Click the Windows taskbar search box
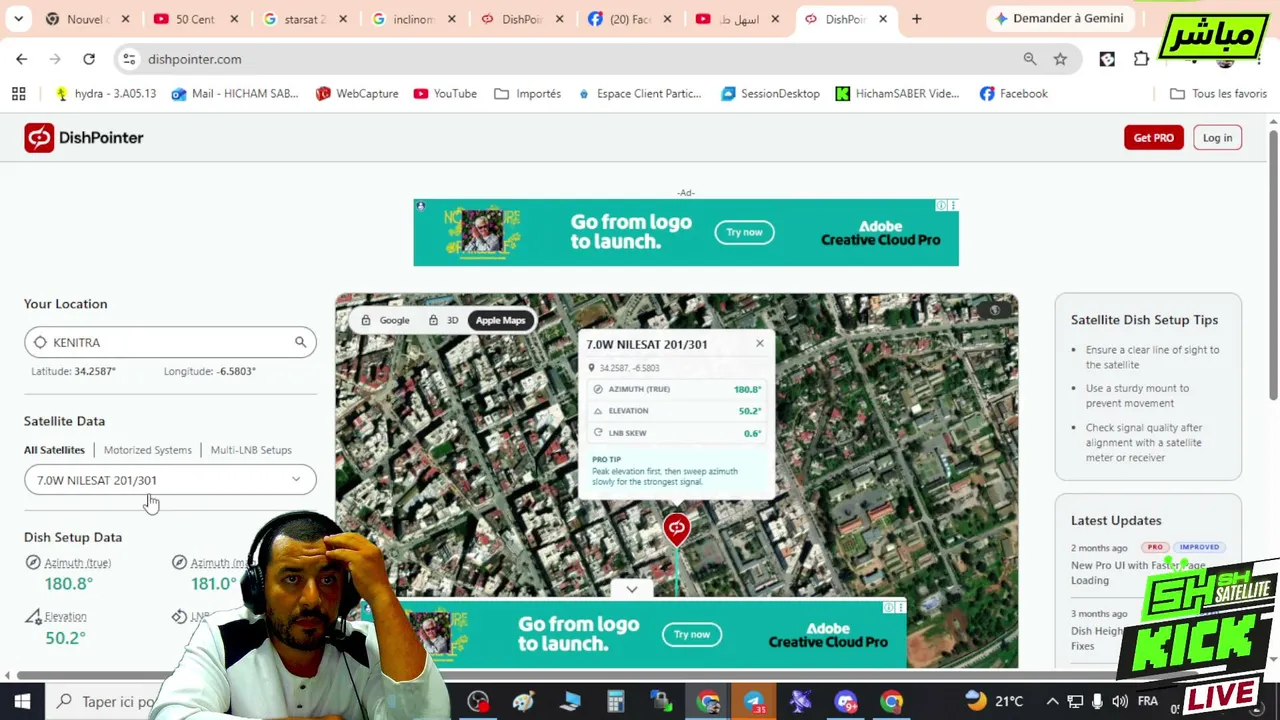 click(x=105, y=701)
